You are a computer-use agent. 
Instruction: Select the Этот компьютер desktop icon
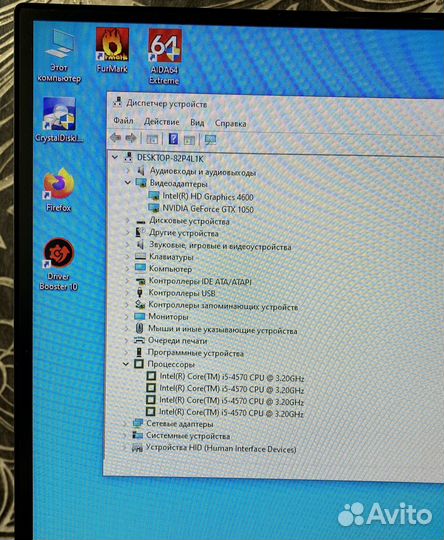(x=59, y=56)
